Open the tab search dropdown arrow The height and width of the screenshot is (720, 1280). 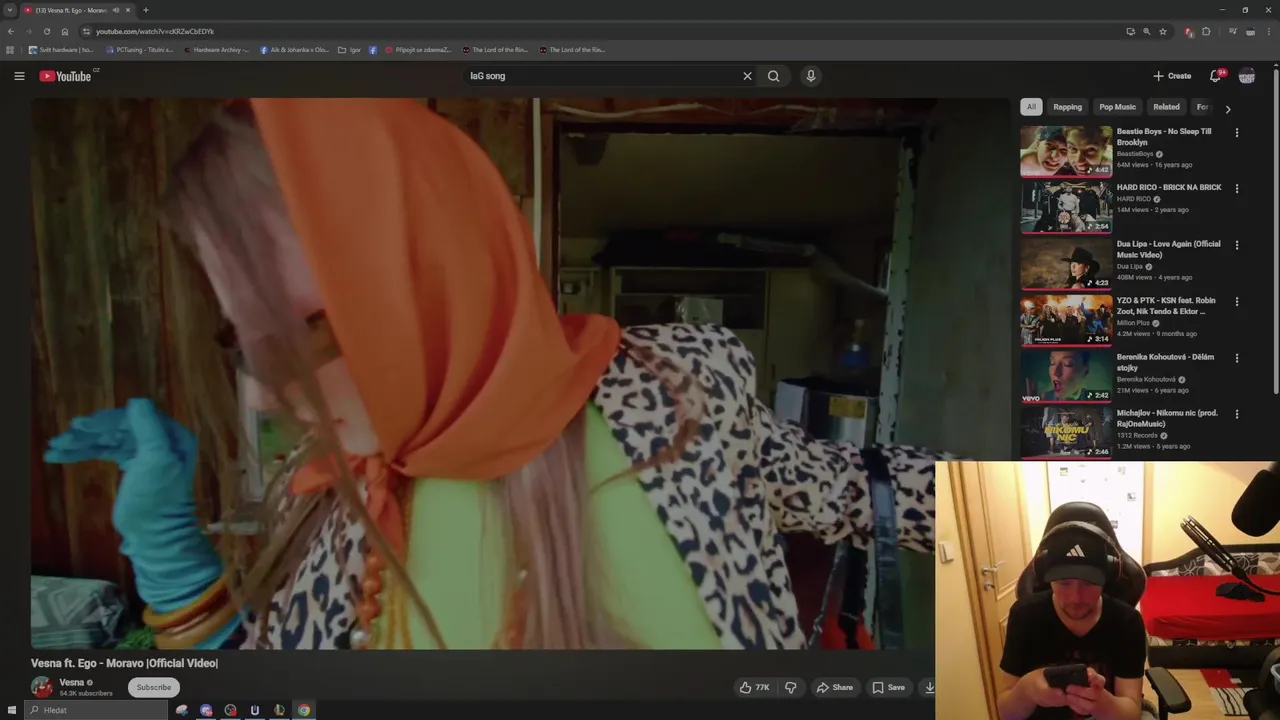point(10,10)
